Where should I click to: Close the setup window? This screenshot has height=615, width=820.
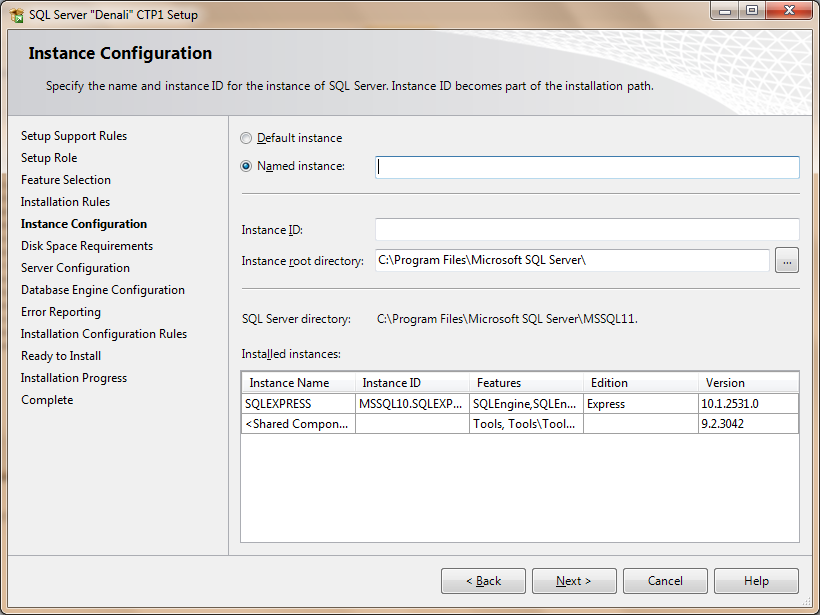tap(789, 11)
